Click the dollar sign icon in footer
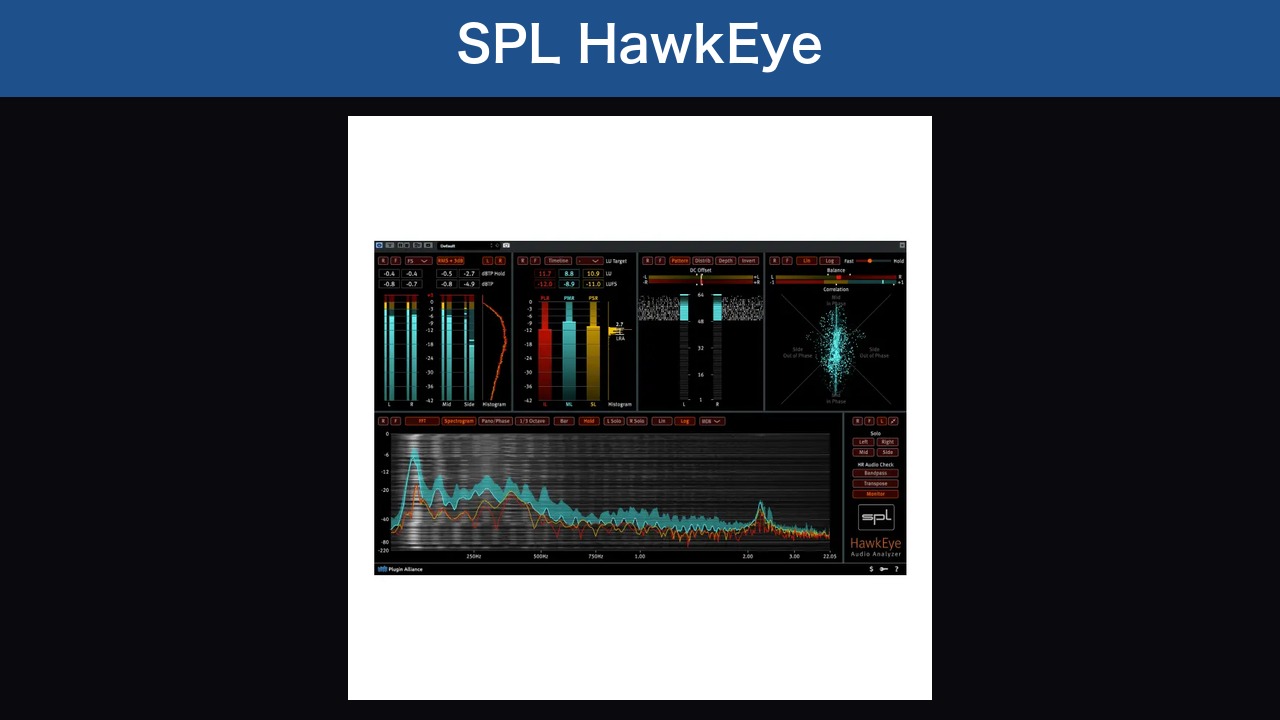The width and height of the screenshot is (1280, 720). click(871, 569)
